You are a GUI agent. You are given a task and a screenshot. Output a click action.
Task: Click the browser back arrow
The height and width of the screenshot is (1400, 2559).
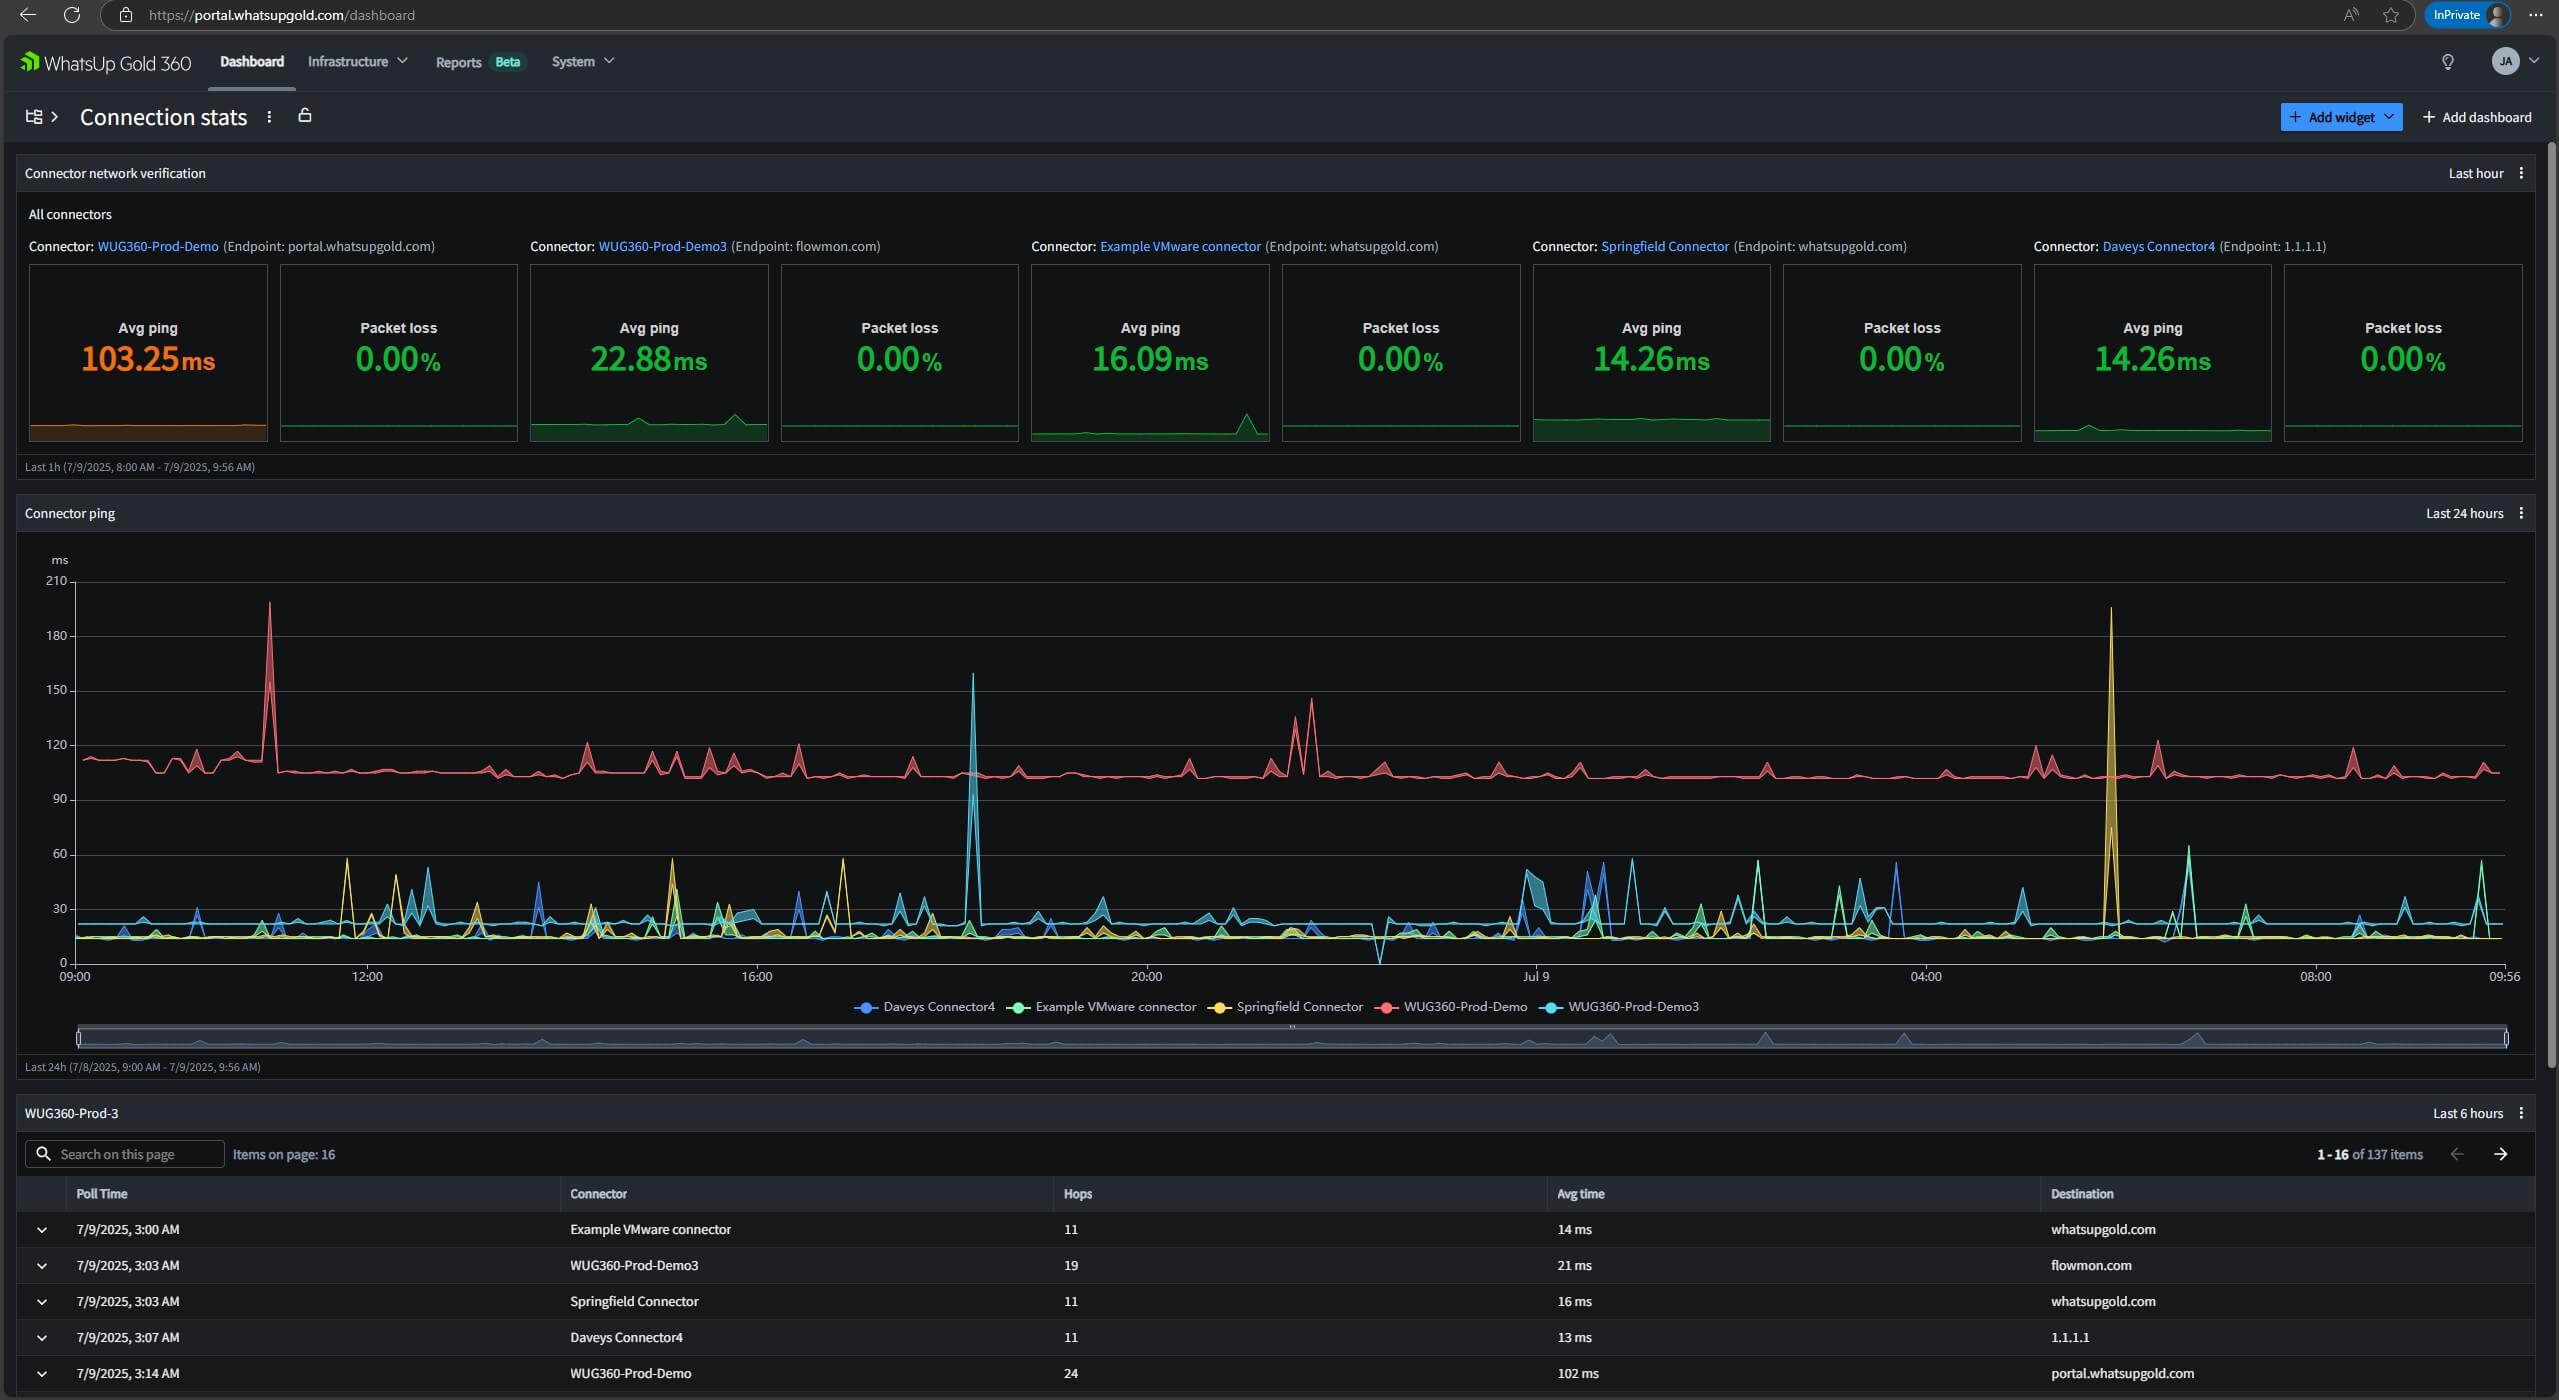[x=28, y=15]
